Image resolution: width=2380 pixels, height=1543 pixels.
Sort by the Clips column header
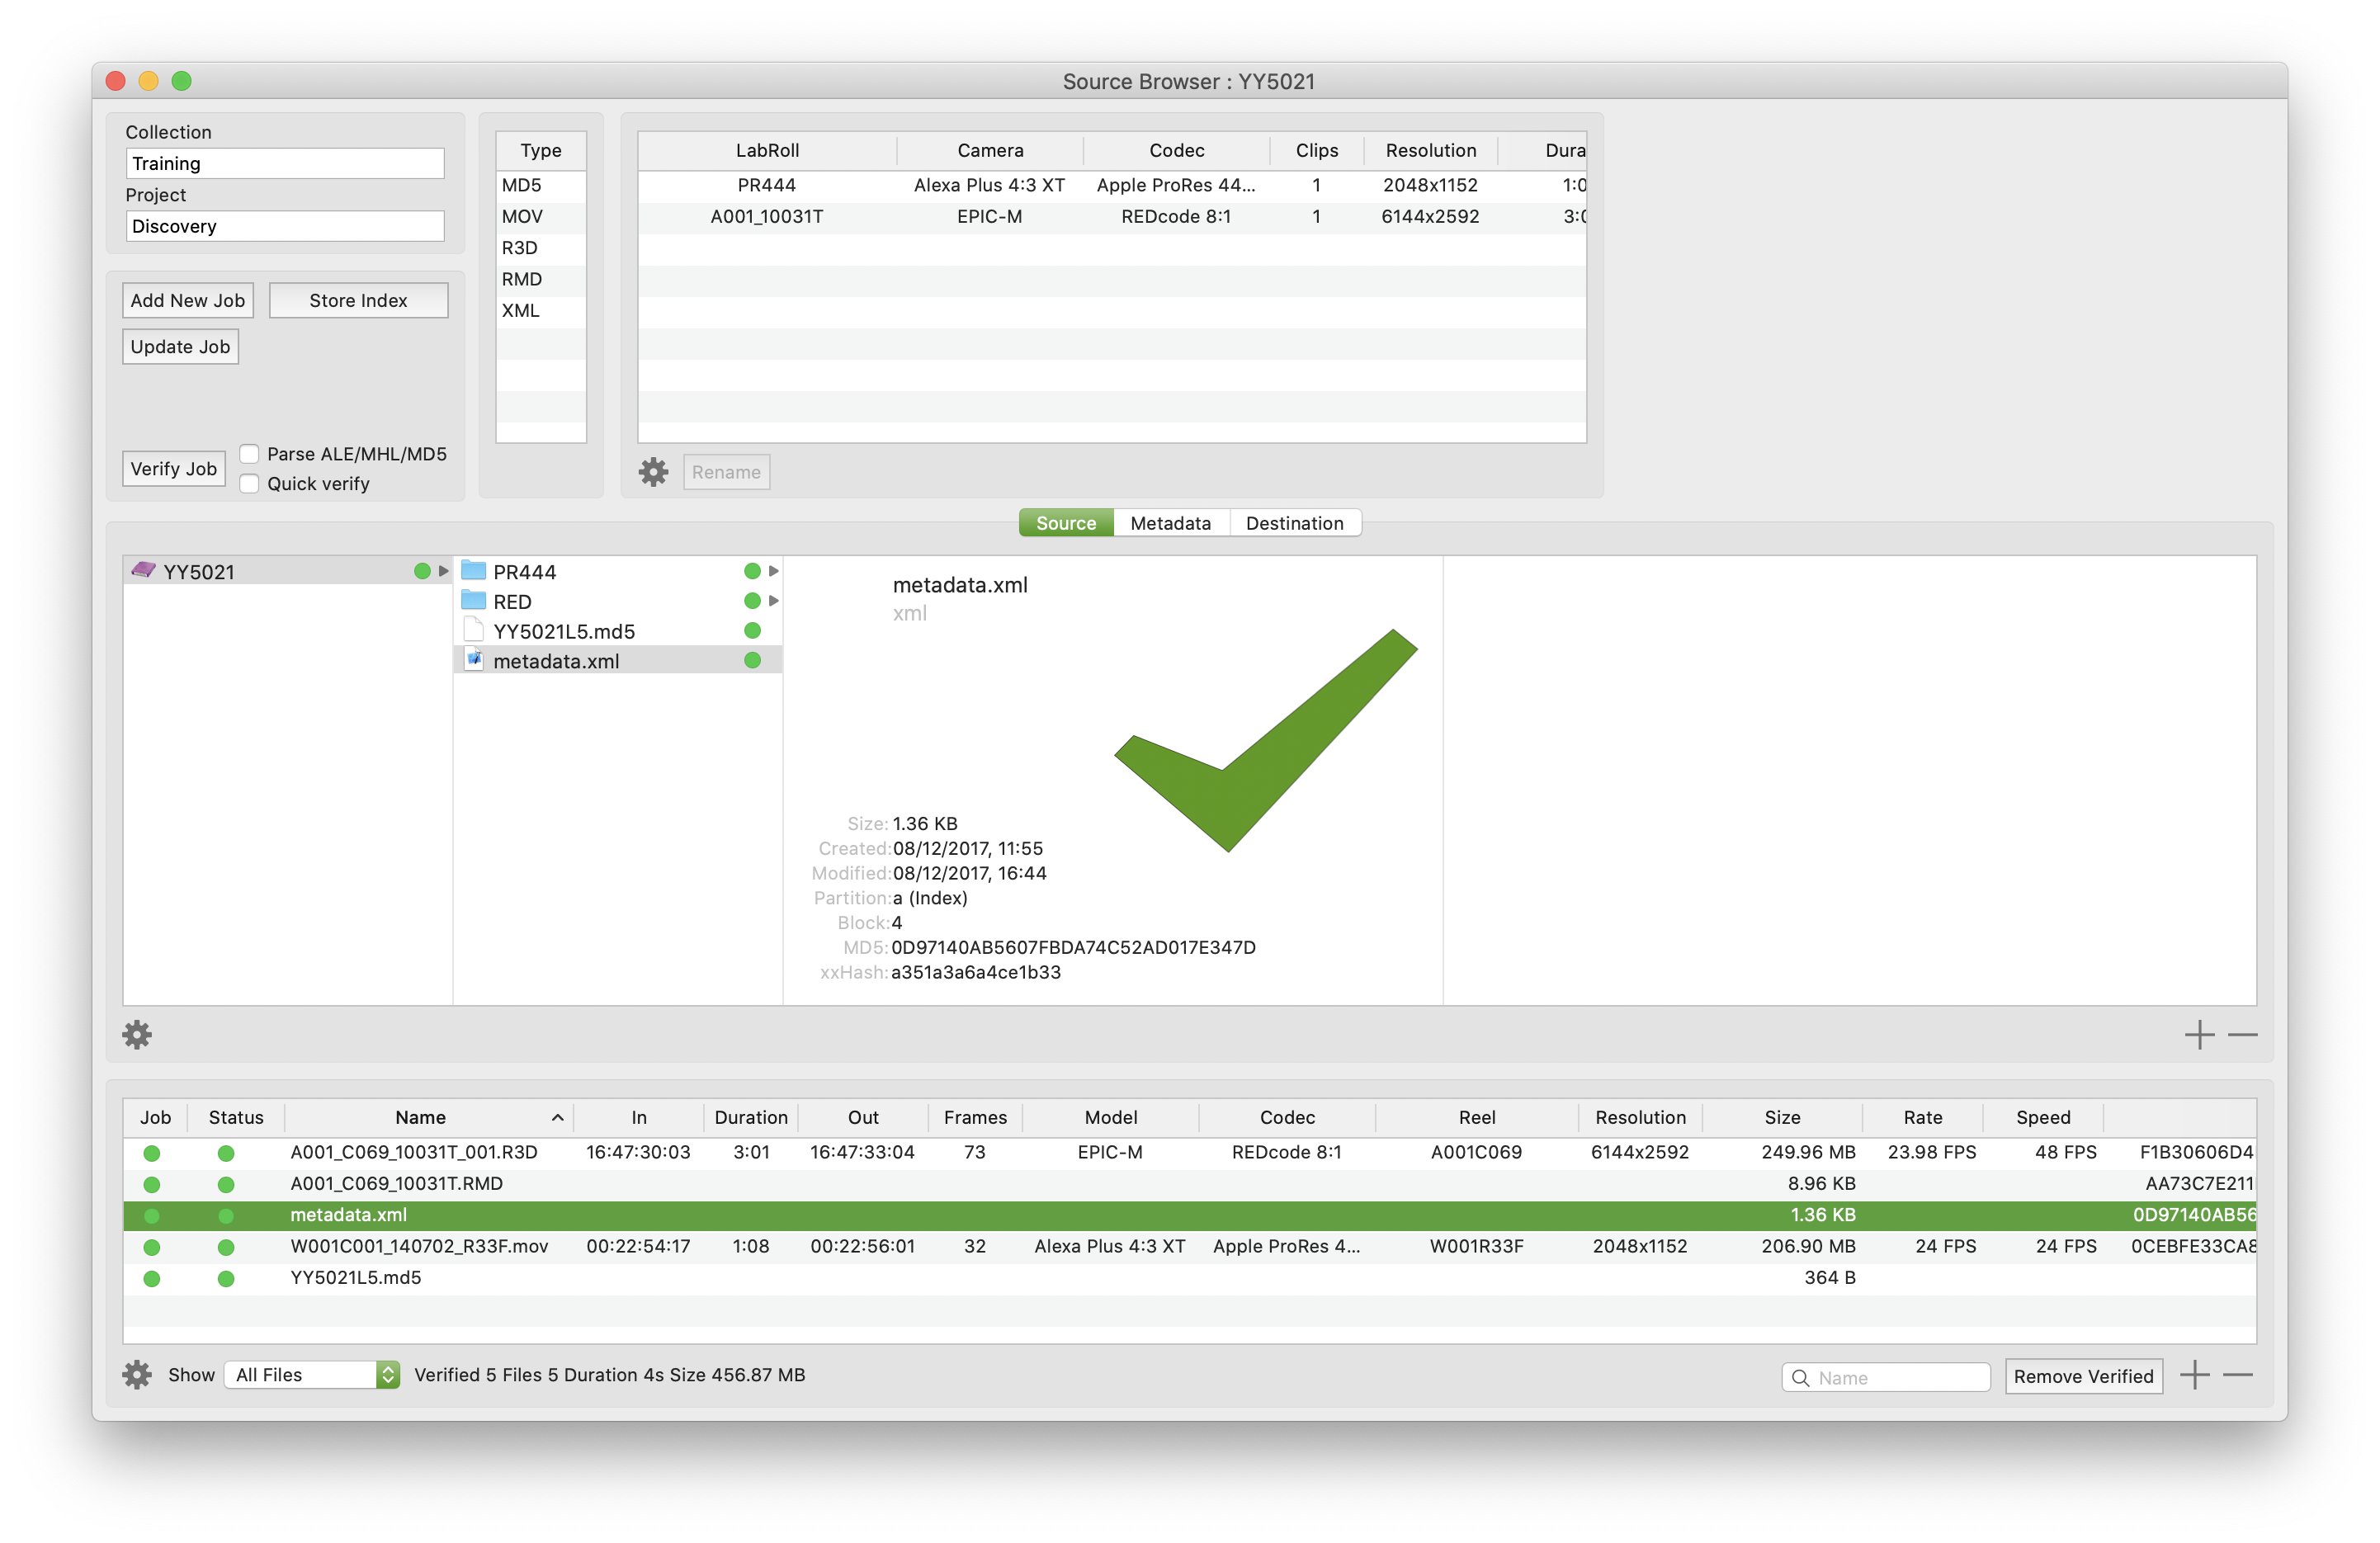click(x=1316, y=150)
